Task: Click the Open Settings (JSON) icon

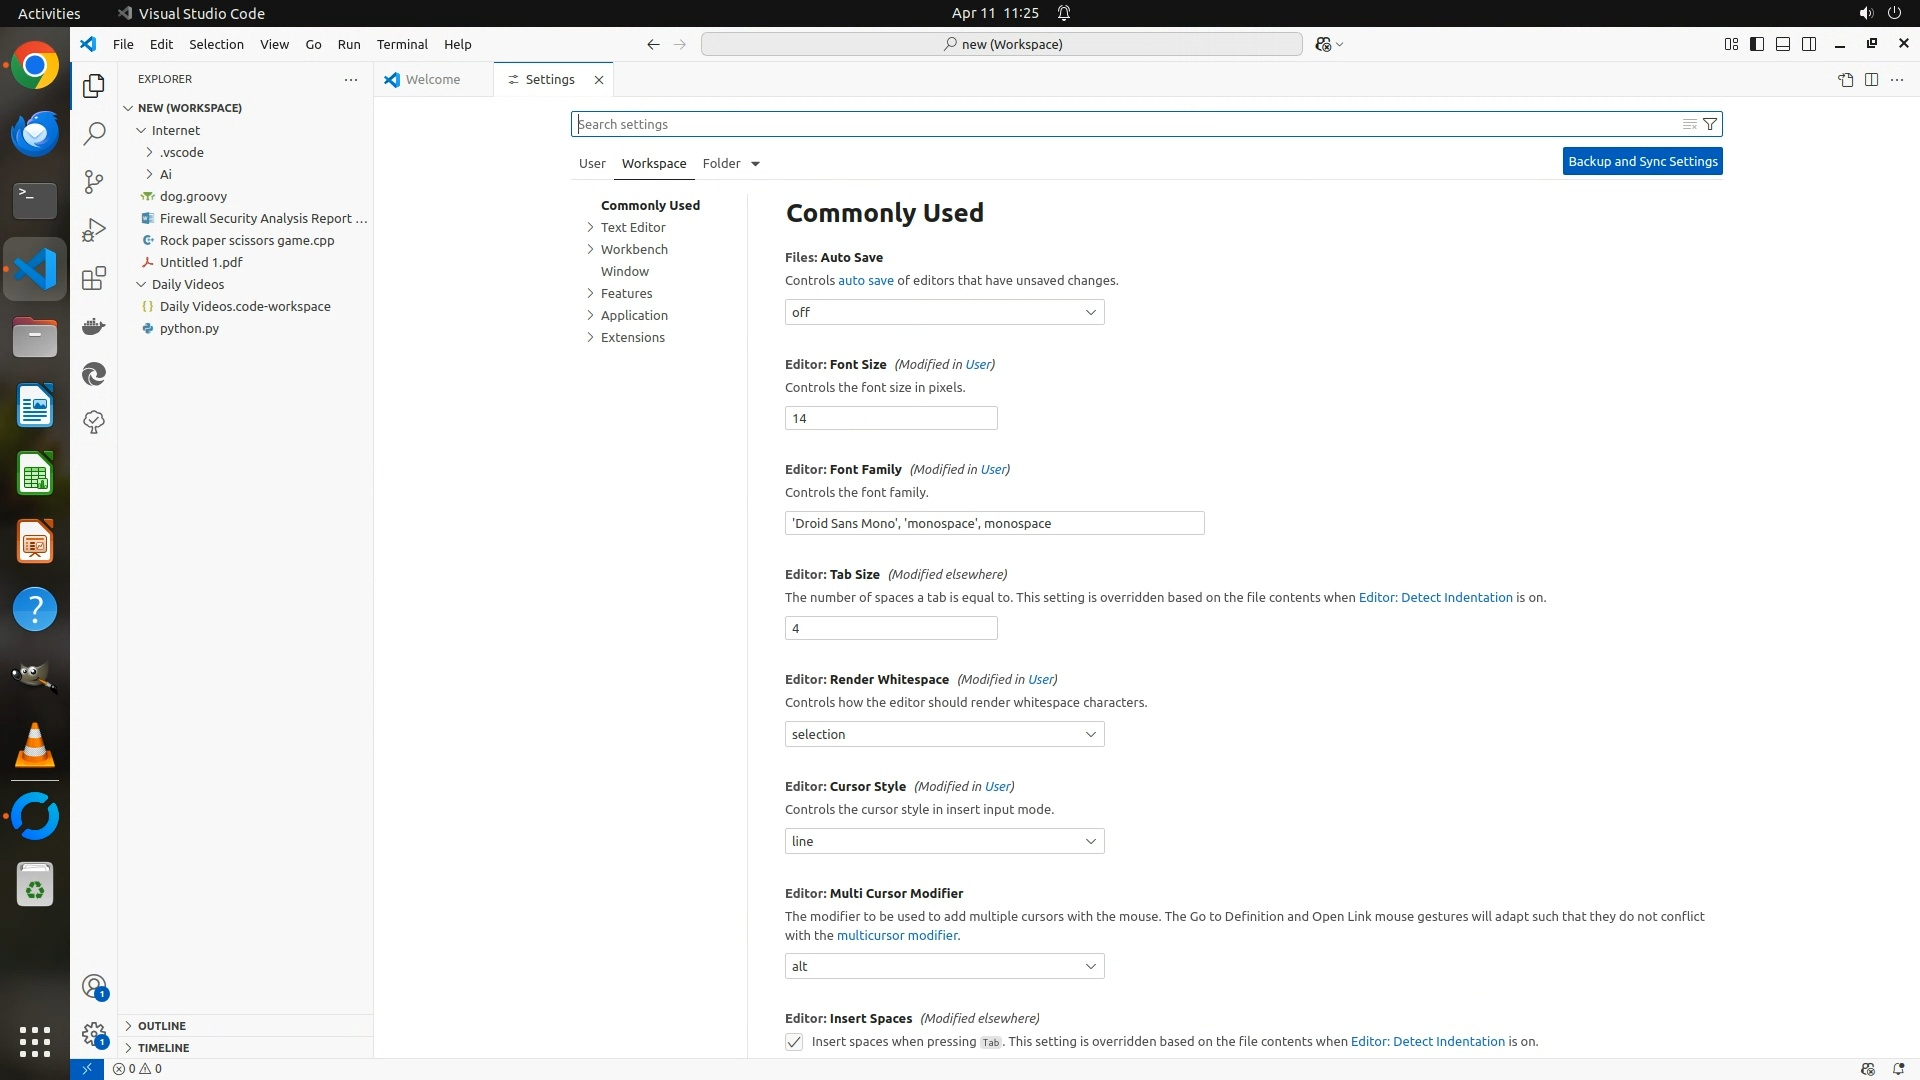Action: [1845, 80]
